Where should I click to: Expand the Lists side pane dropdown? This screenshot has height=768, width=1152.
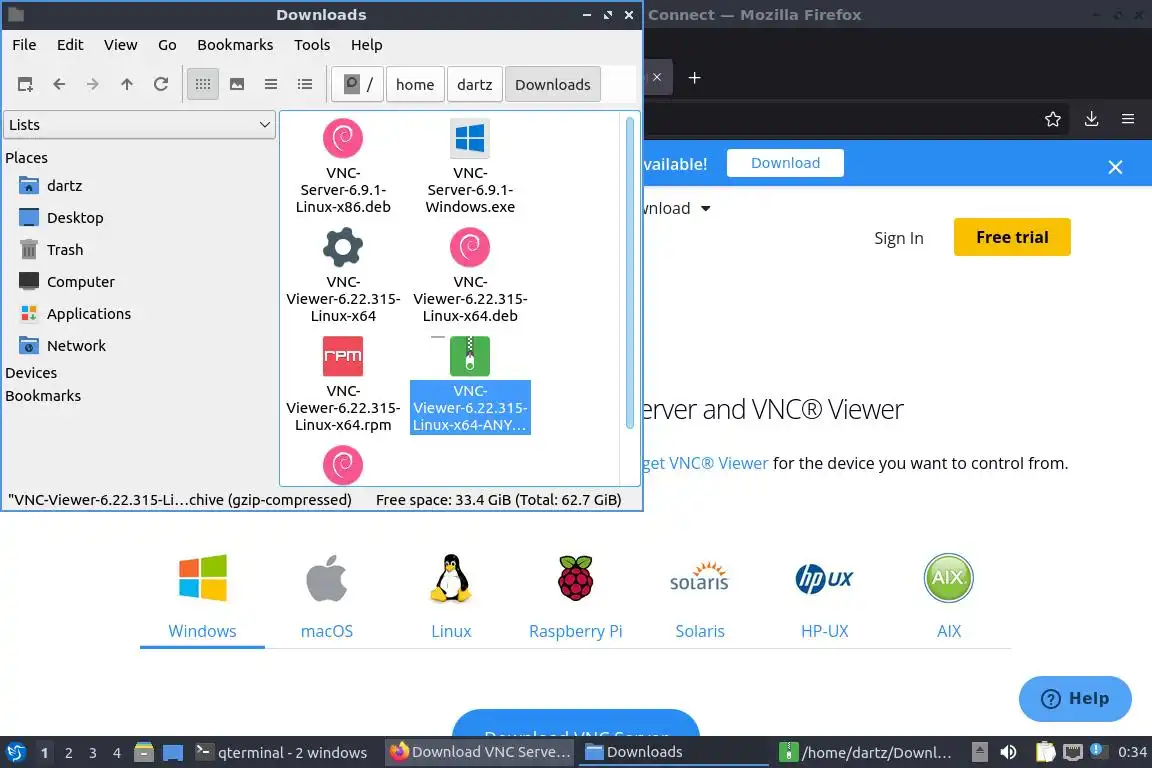pyautogui.click(x=140, y=125)
